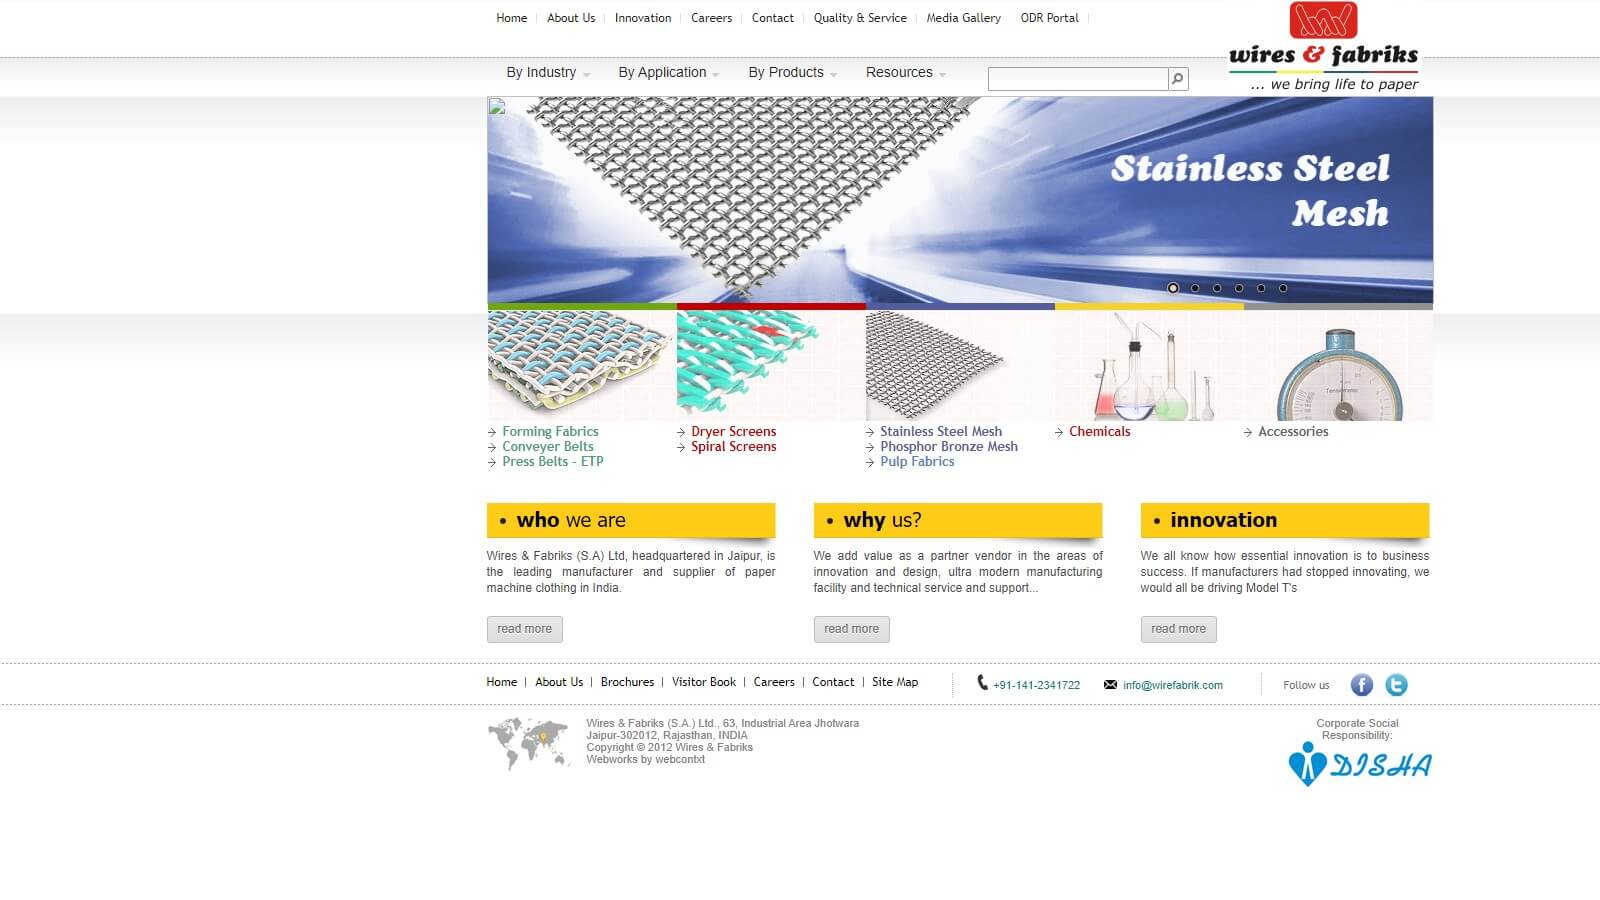Open the Forming Fabrics product link
Image resolution: width=1600 pixels, height=900 pixels.
[550, 432]
